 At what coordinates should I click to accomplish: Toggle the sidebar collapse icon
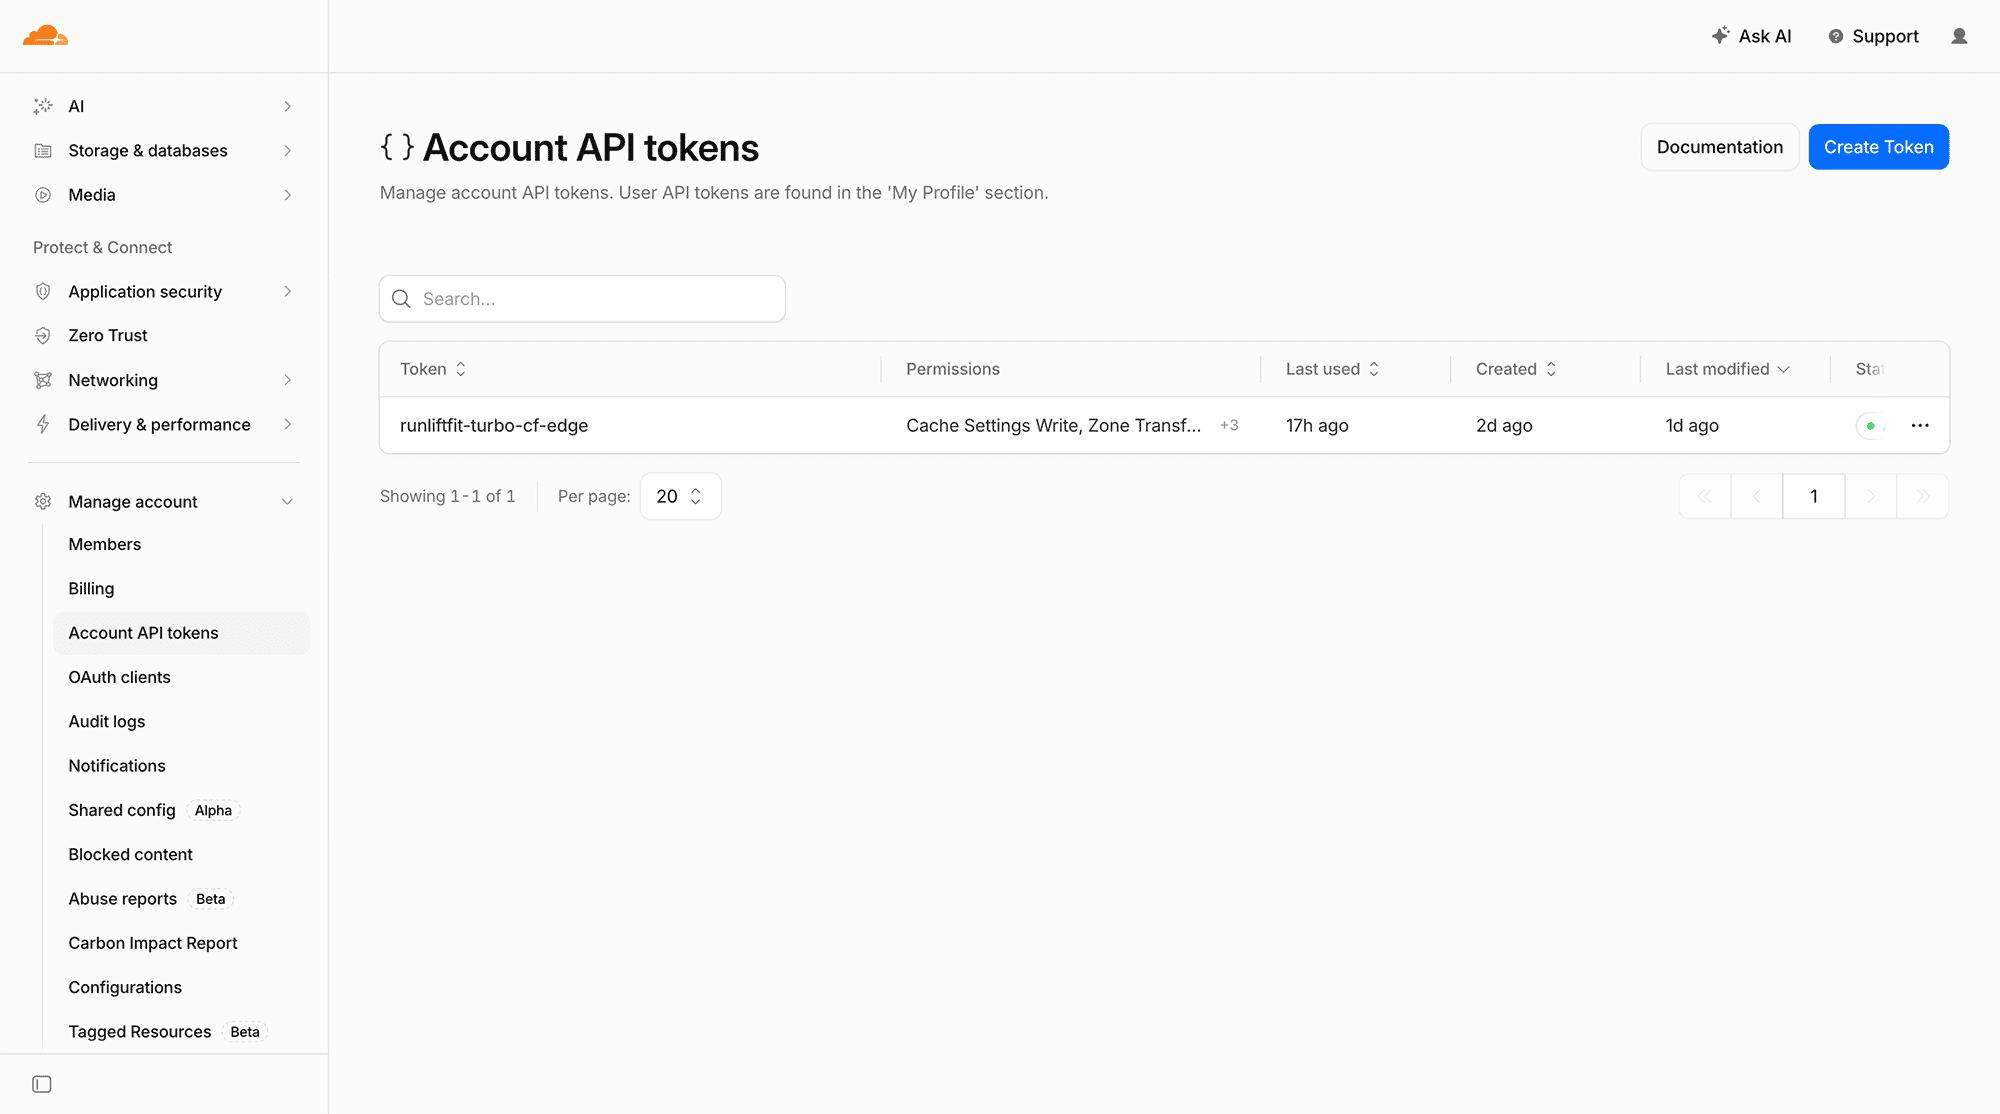click(x=42, y=1084)
